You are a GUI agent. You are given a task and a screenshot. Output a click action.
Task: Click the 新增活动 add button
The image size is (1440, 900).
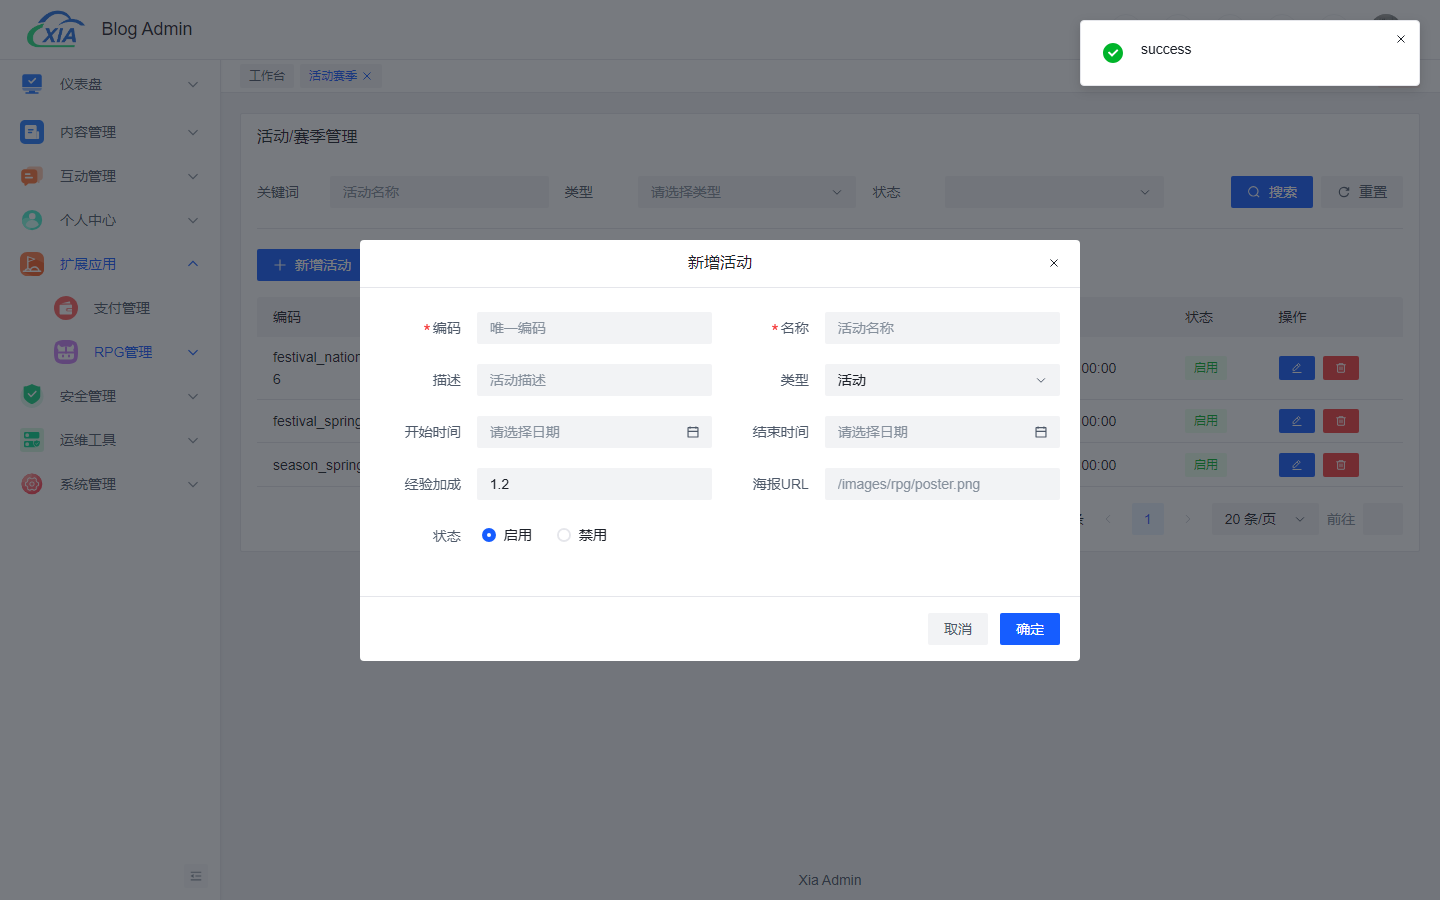click(x=309, y=265)
